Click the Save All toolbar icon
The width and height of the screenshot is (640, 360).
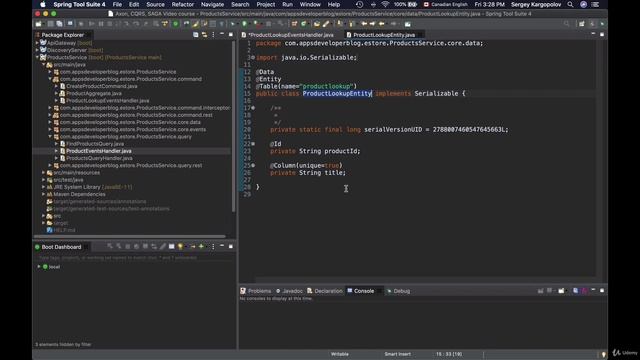(x=60, y=24)
